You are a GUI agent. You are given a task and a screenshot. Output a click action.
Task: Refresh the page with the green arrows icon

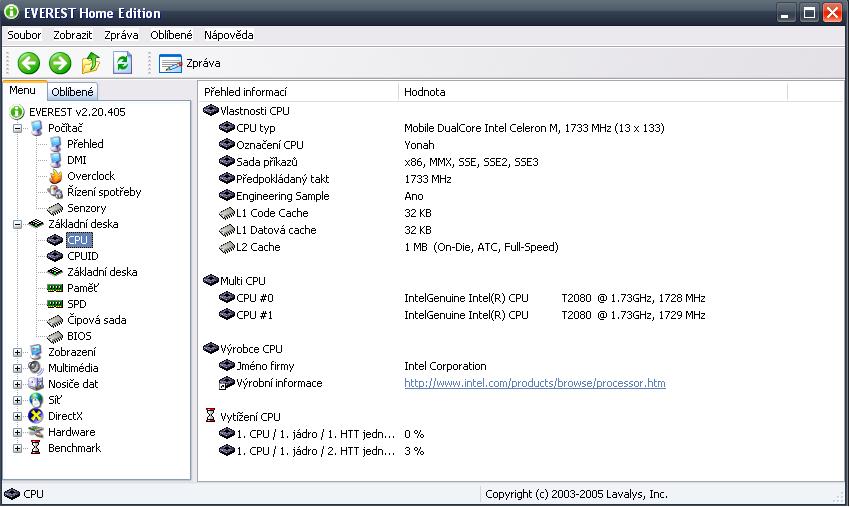[123, 63]
